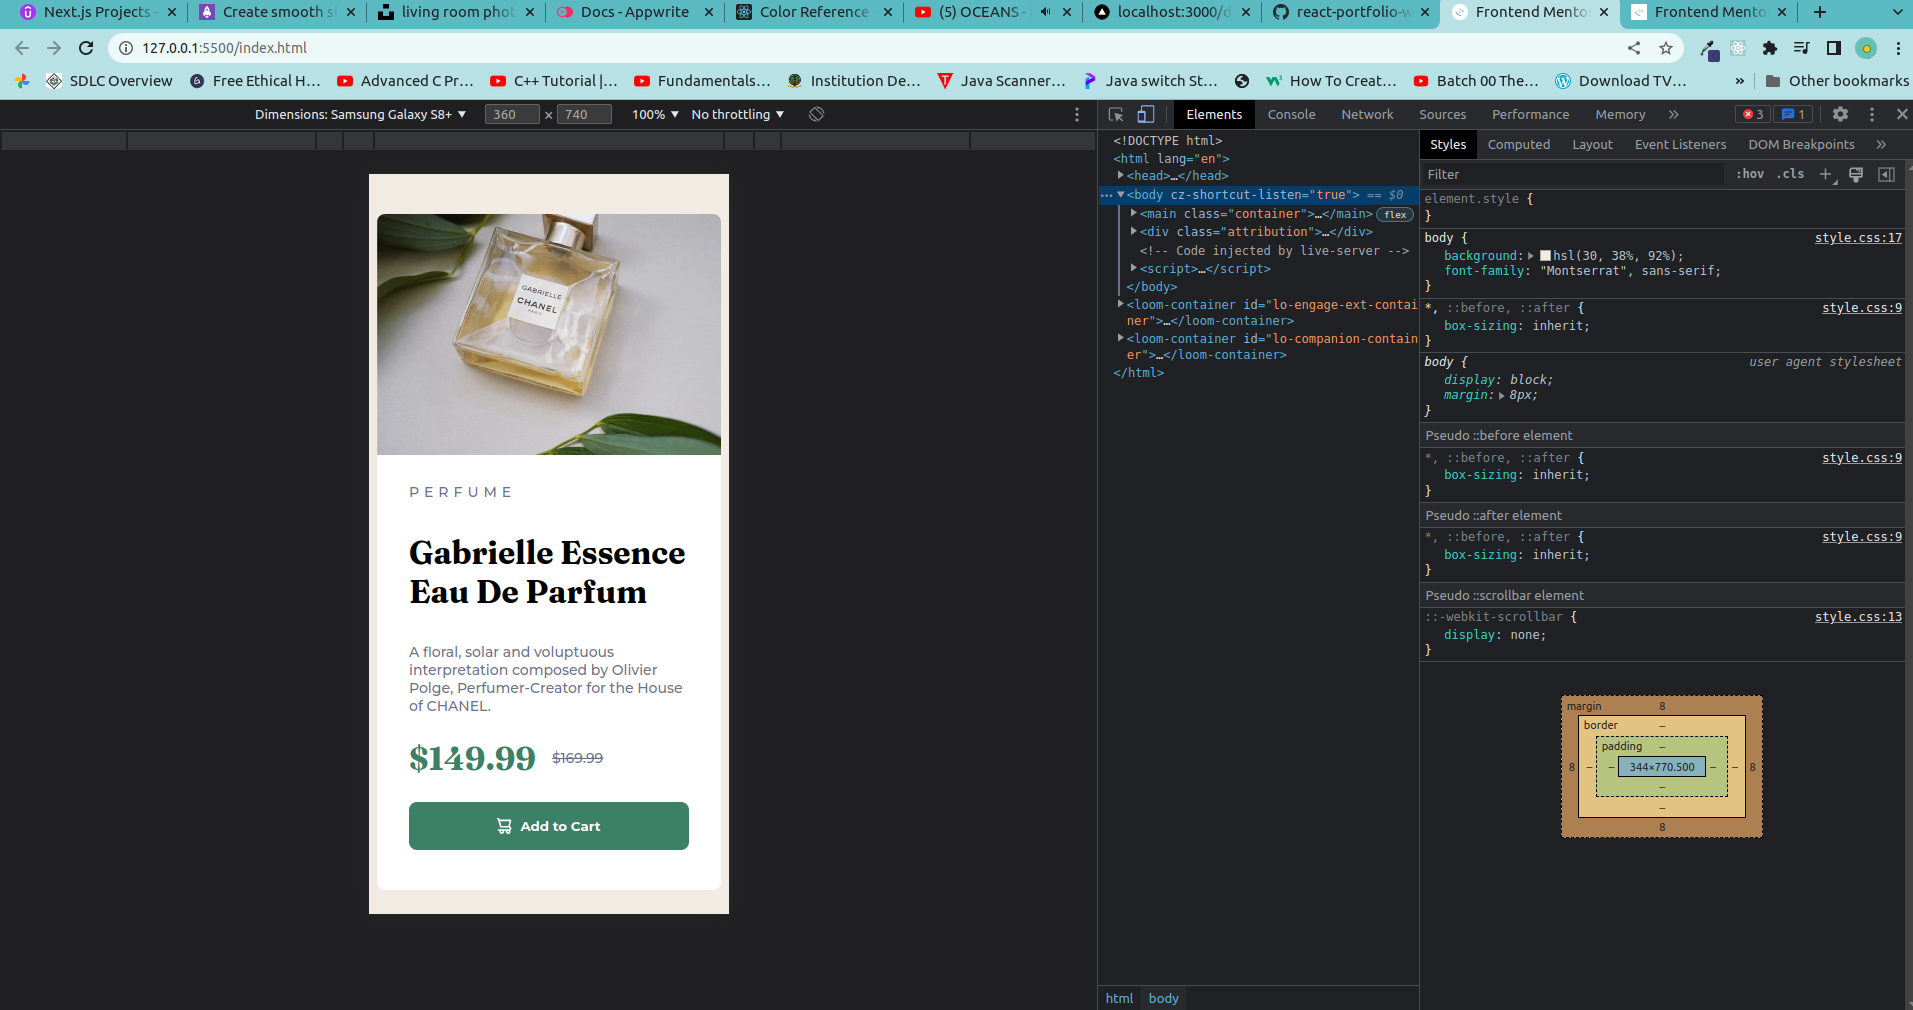This screenshot has width=1913, height=1010.
Task: Share this page icon in address bar
Action: [x=1634, y=48]
